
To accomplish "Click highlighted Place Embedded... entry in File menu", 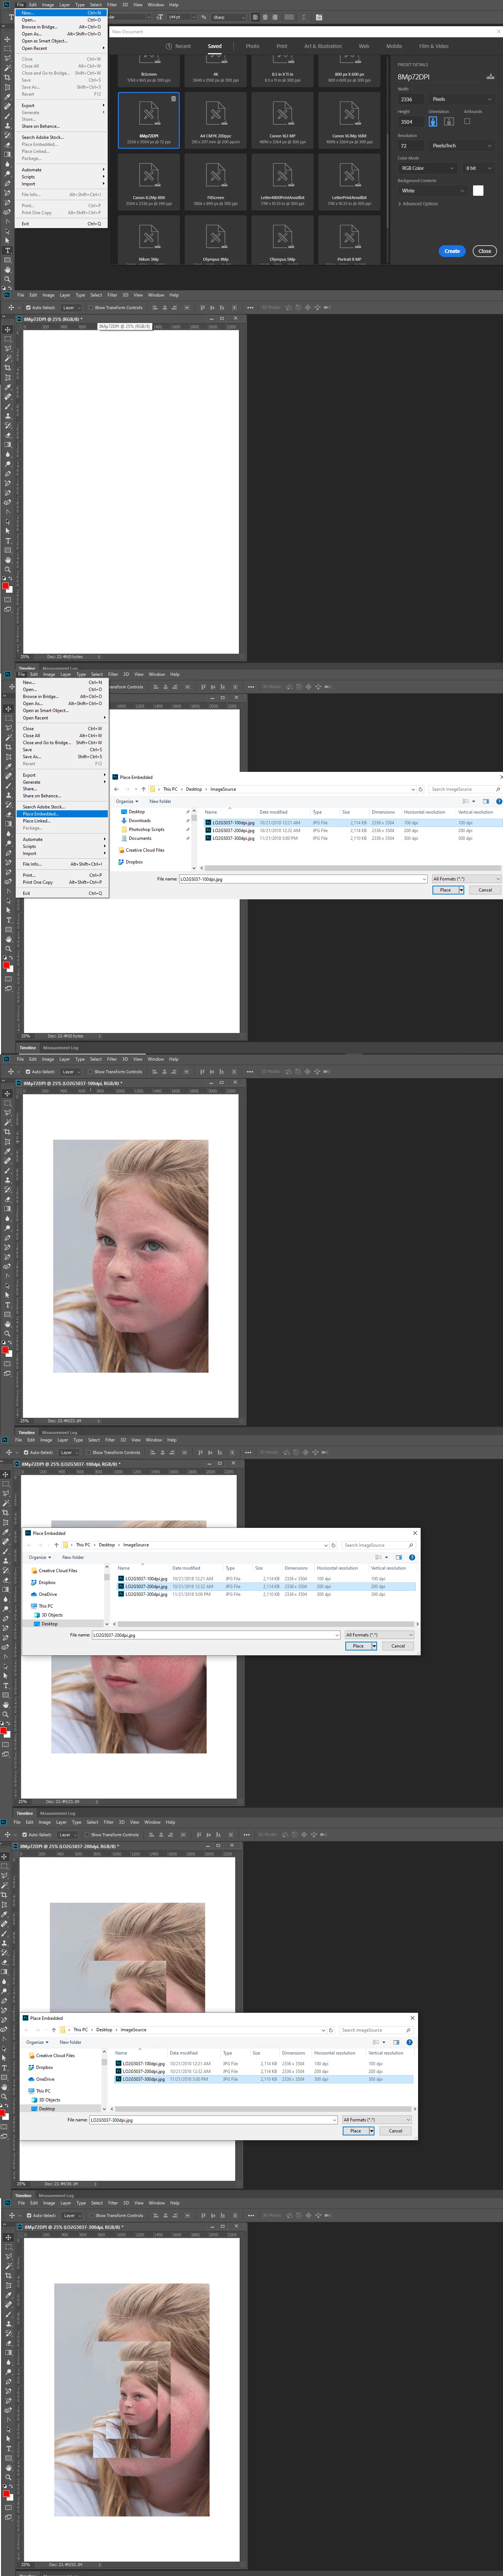I will point(62,814).
